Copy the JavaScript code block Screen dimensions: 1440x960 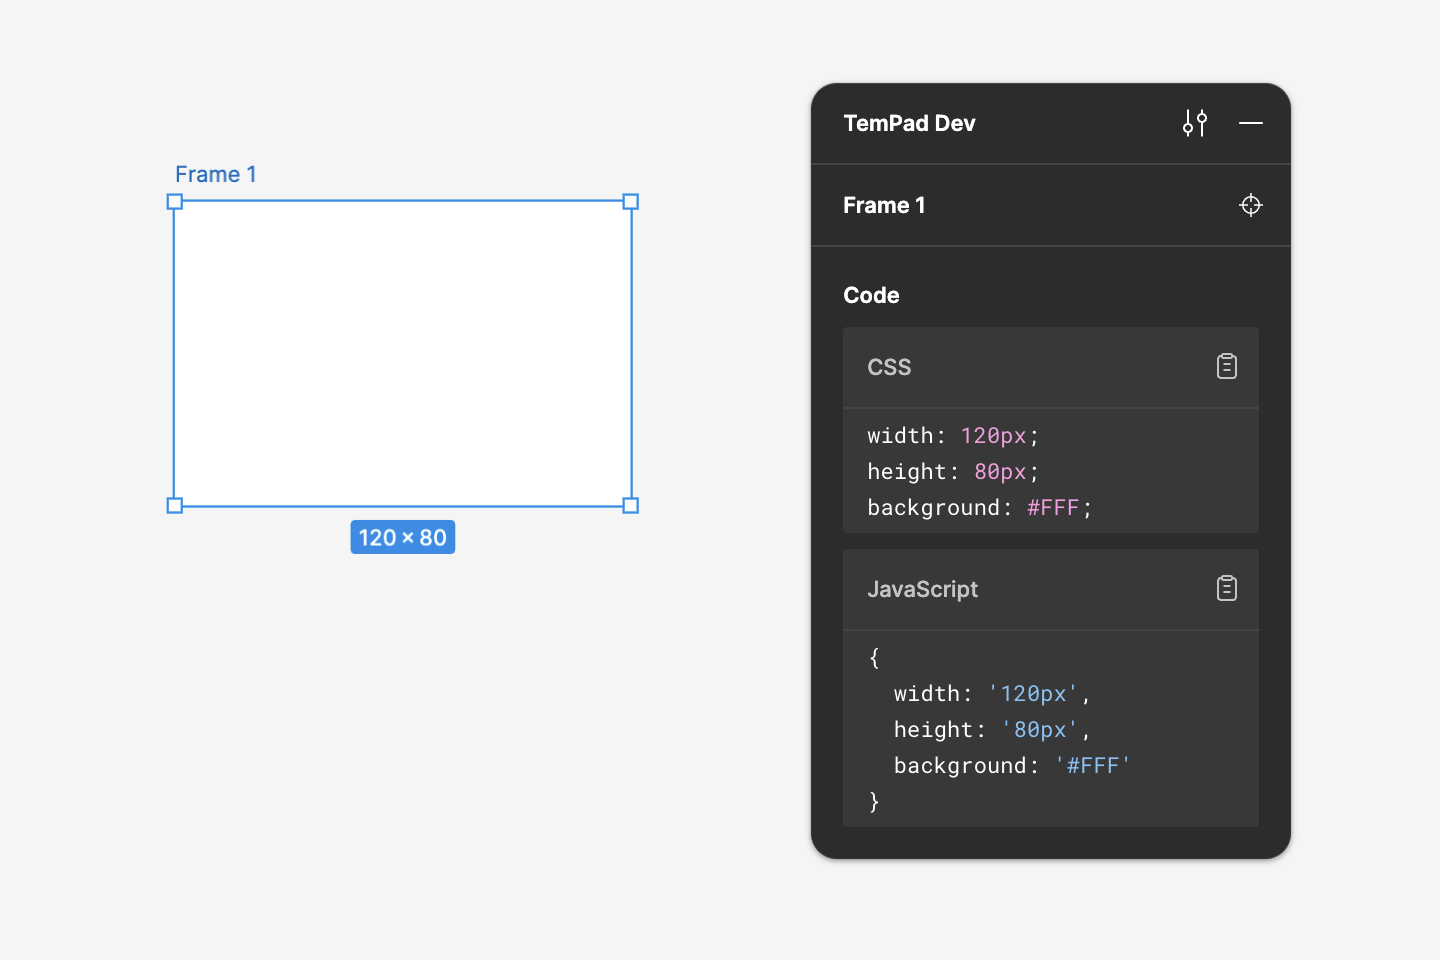[1226, 589]
